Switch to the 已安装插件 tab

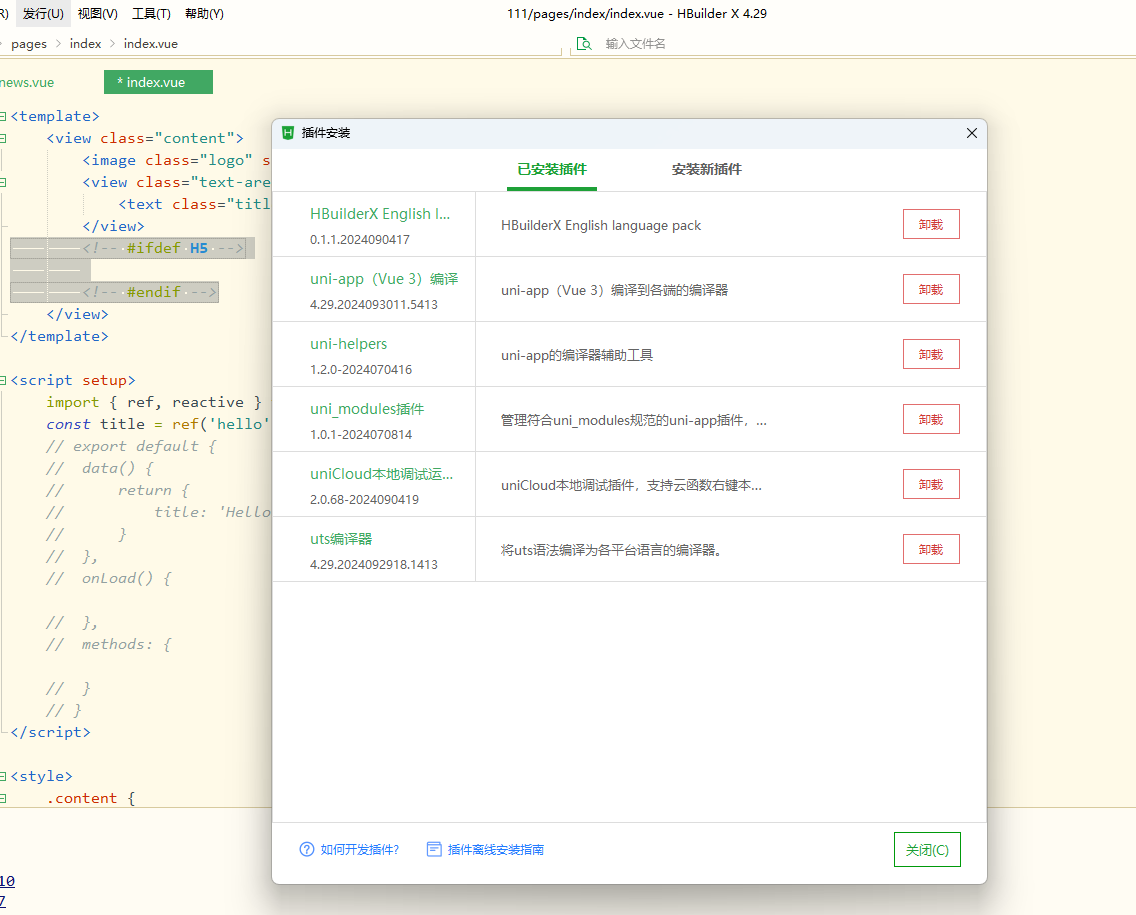[552, 170]
